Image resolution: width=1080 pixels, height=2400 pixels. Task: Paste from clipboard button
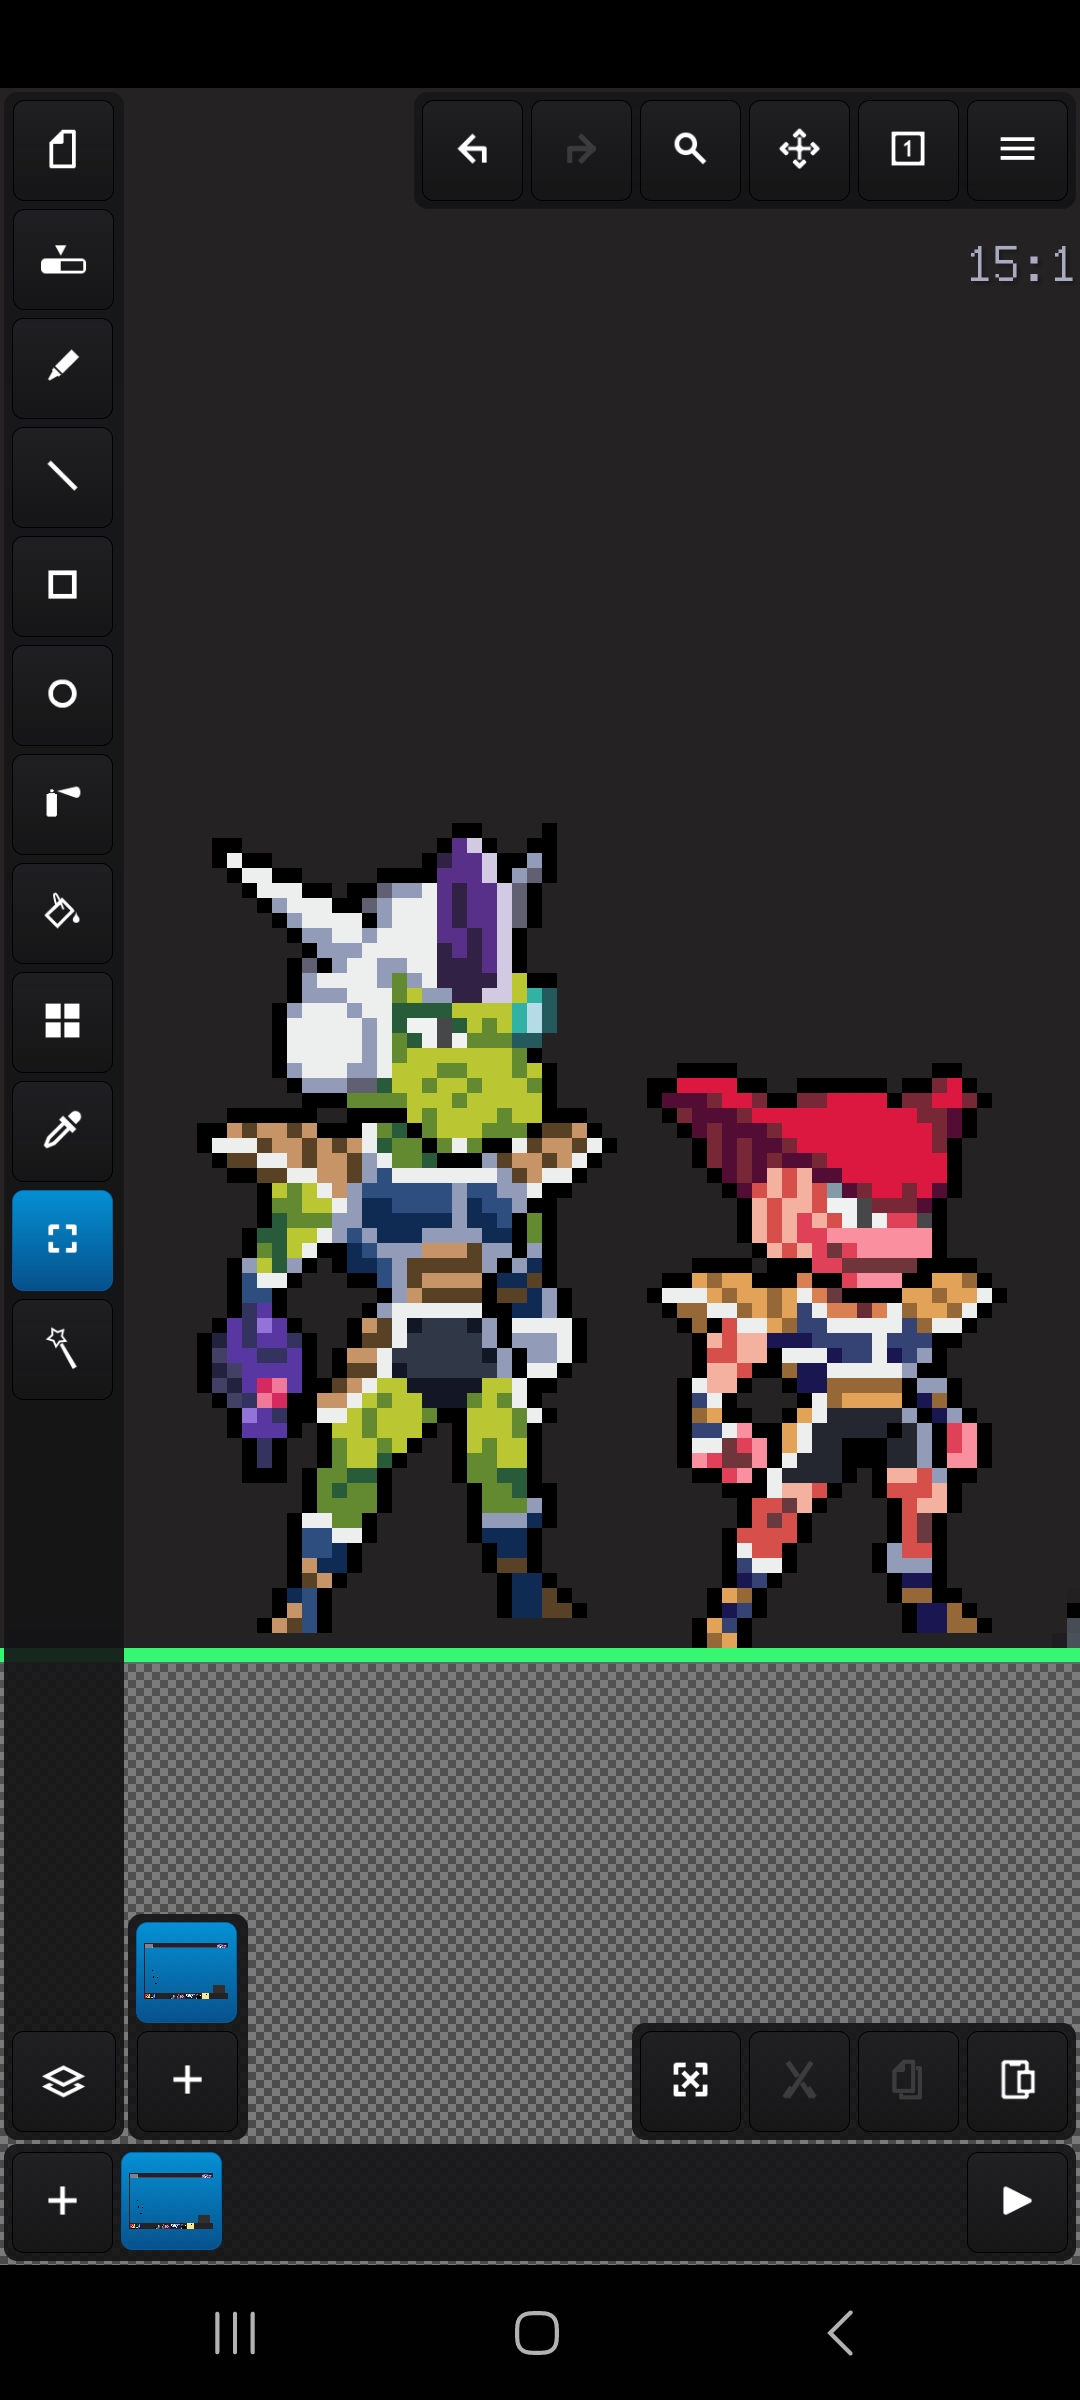click(x=1017, y=2081)
